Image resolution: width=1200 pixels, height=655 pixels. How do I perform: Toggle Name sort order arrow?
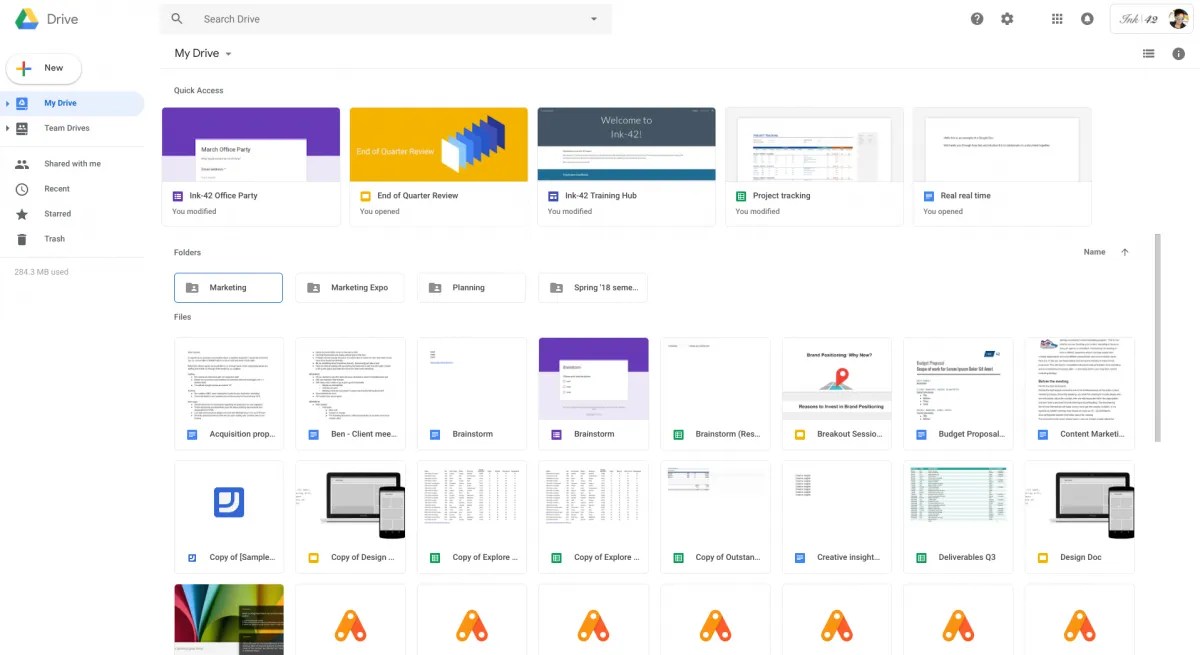(x=1124, y=252)
